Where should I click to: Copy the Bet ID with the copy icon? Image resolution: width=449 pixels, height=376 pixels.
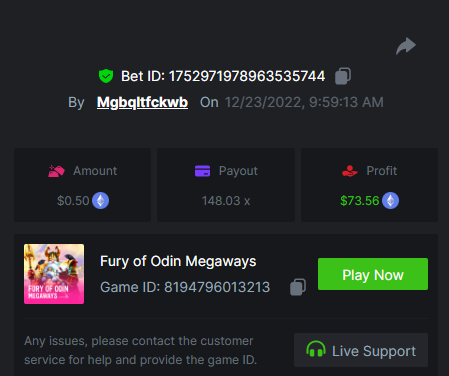tap(343, 76)
